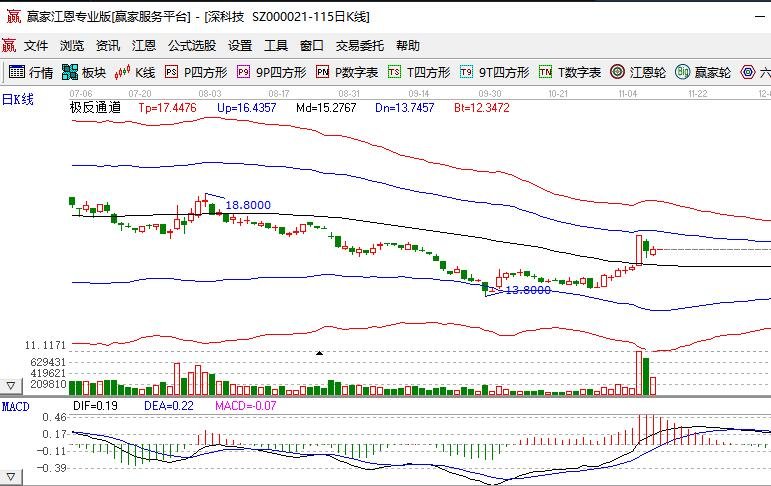Click the 13.8000 low price label
This screenshot has height=486, width=771.
pos(528,290)
